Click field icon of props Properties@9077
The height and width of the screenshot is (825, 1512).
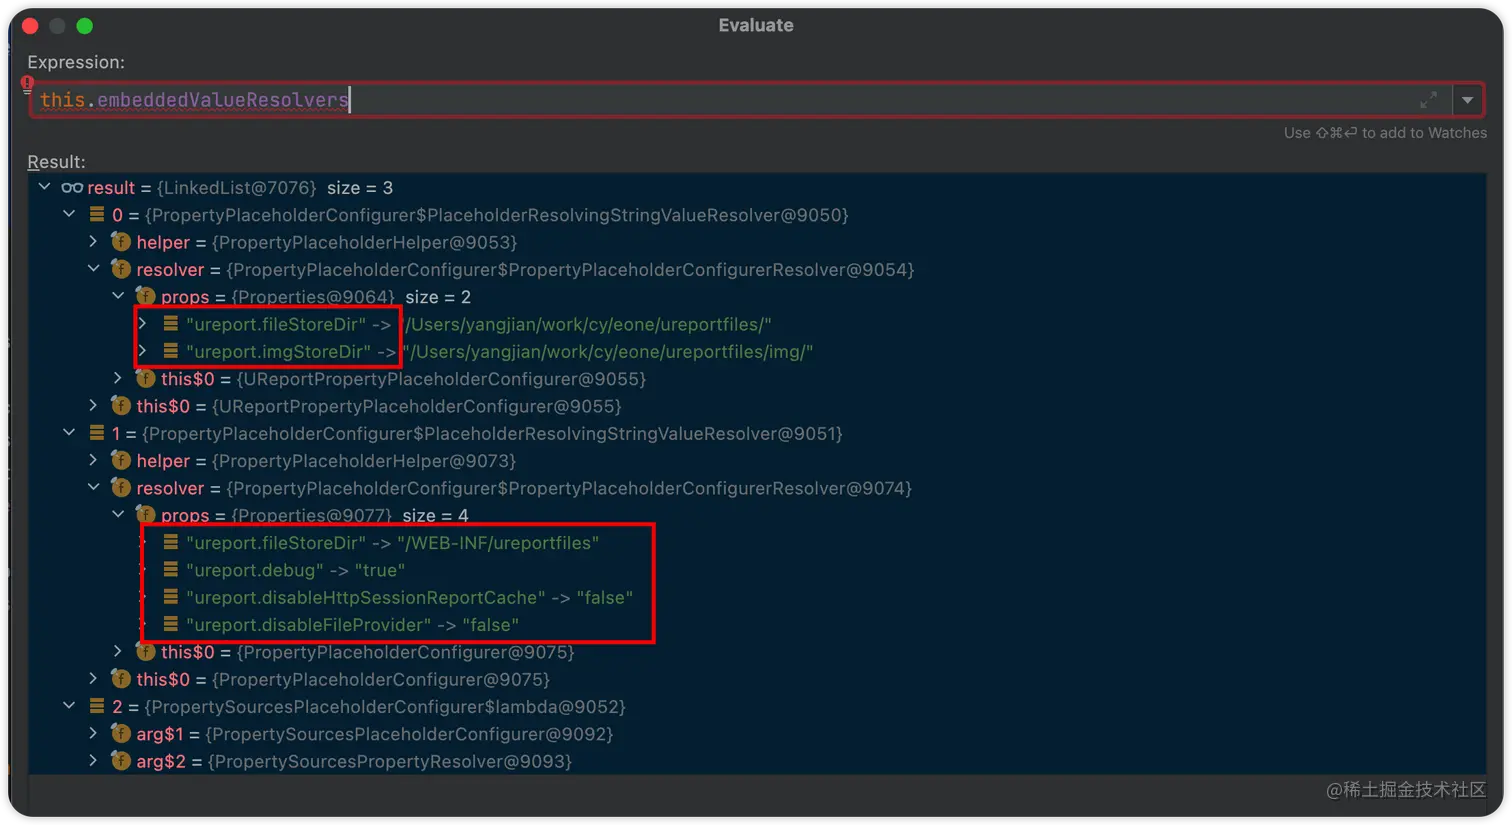(x=146, y=515)
